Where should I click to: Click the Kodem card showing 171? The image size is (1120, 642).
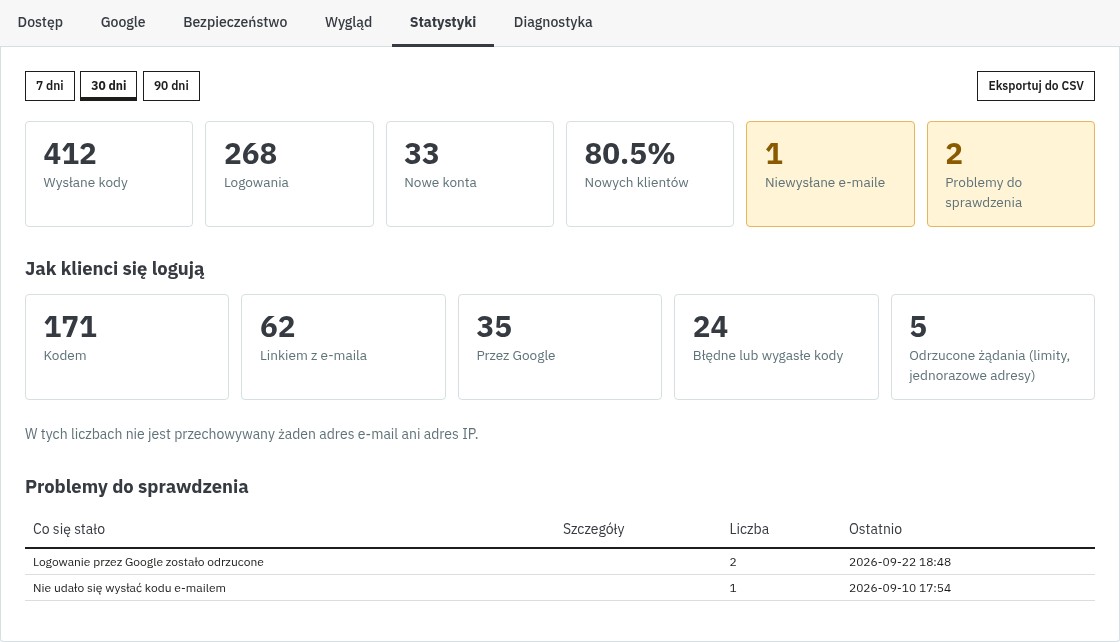click(127, 347)
